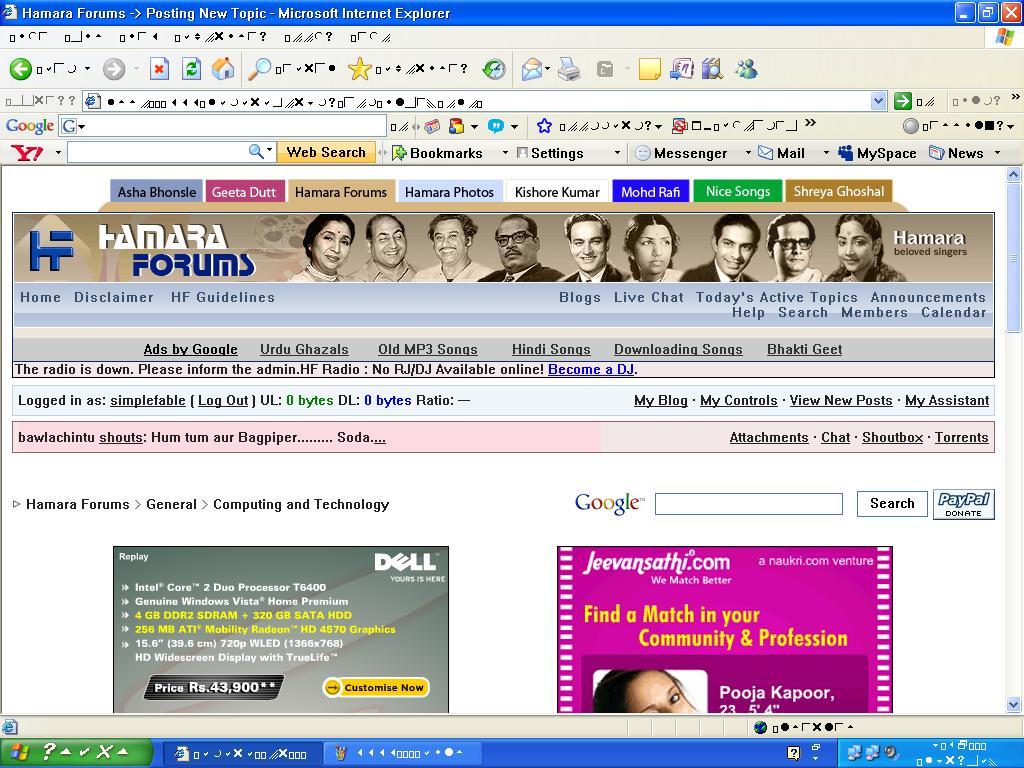Go to the Home page icon
Screen dimensions: 1024x768
point(223,69)
